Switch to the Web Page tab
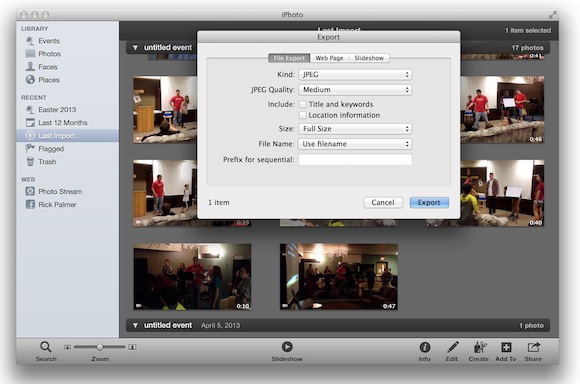Viewport: 580px width, 384px height. click(329, 58)
